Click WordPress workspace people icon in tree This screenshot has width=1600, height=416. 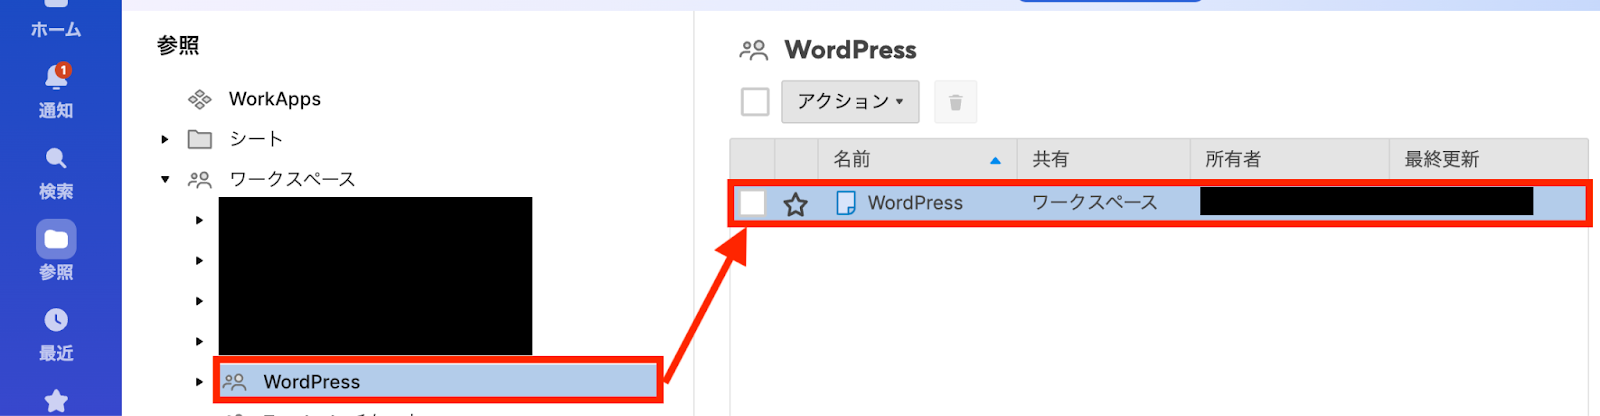(234, 382)
